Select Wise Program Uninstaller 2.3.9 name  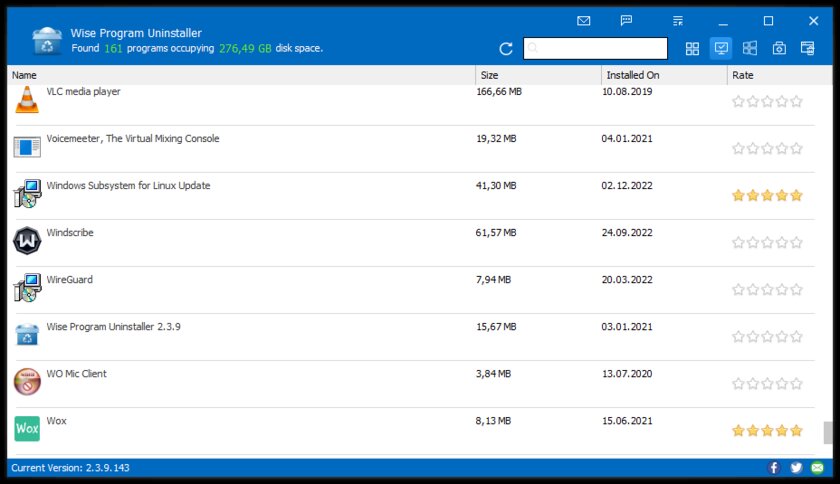(113, 327)
